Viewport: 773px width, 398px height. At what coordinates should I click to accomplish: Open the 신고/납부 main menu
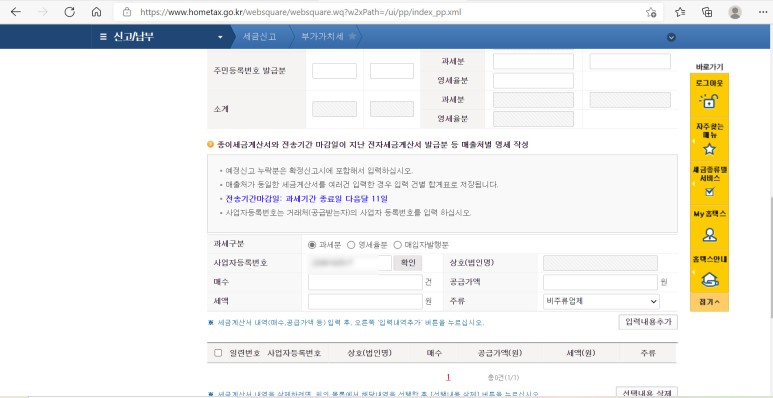(134, 36)
